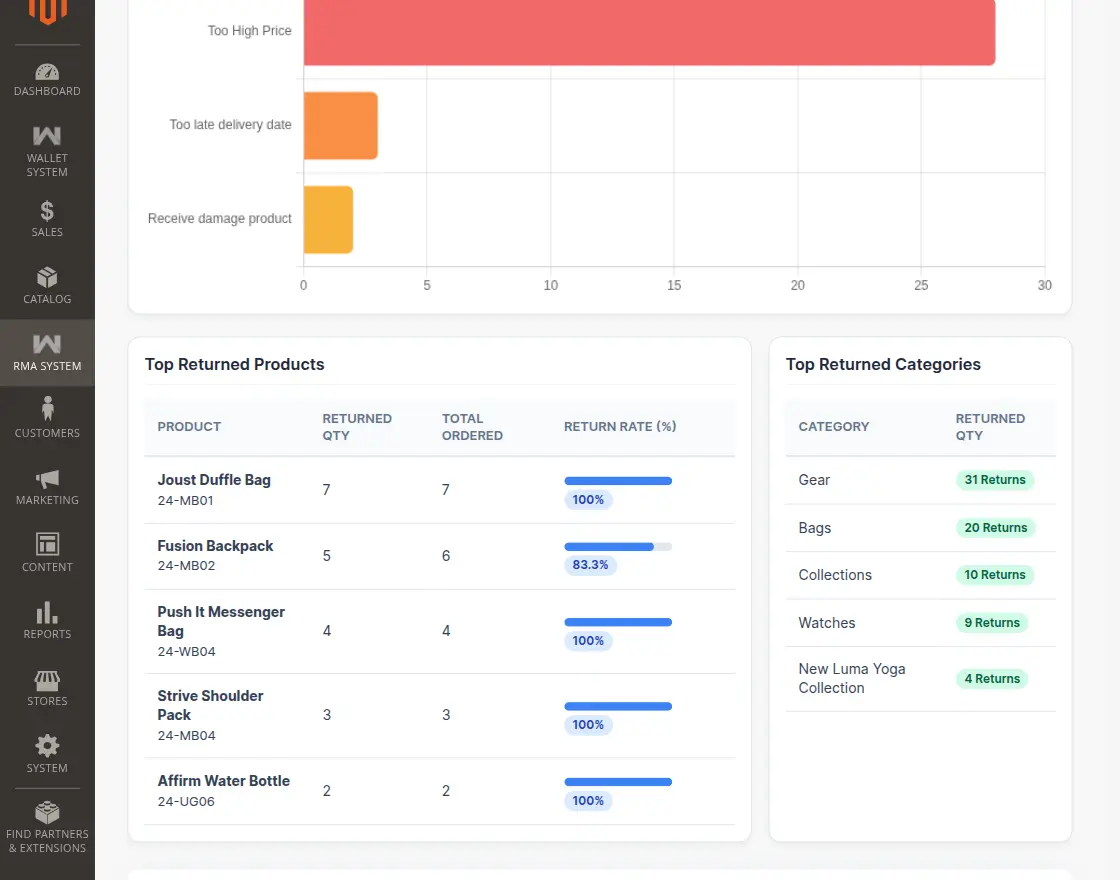Click Fusion Backpack total ordered value 6
The width and height of the screenshot is (1120, 880).
[x=446, y=556]
